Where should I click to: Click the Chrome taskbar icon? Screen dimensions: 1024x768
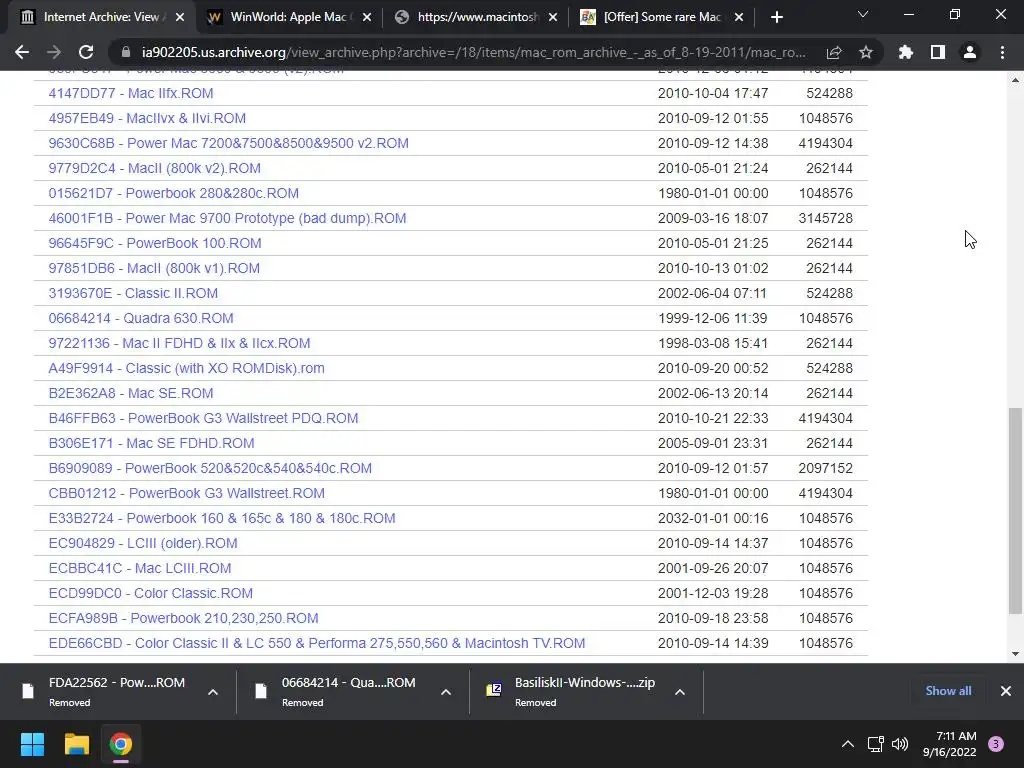(x=121, y=744)
